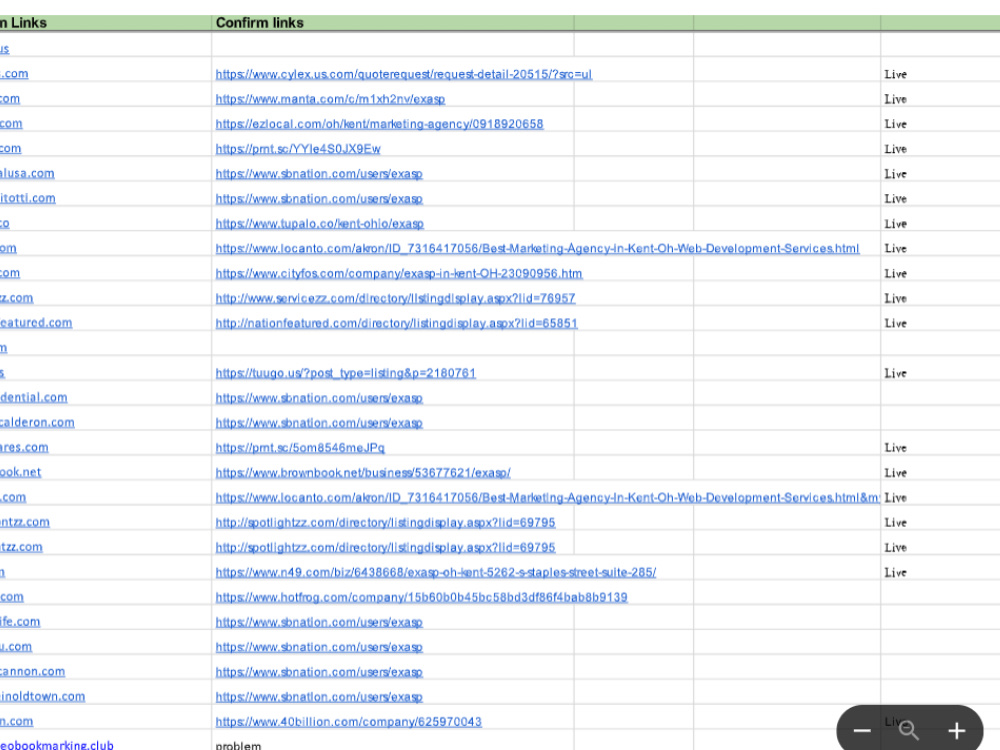
Task: Open the locanto link ending in html&m
Action: pos(548,497)
